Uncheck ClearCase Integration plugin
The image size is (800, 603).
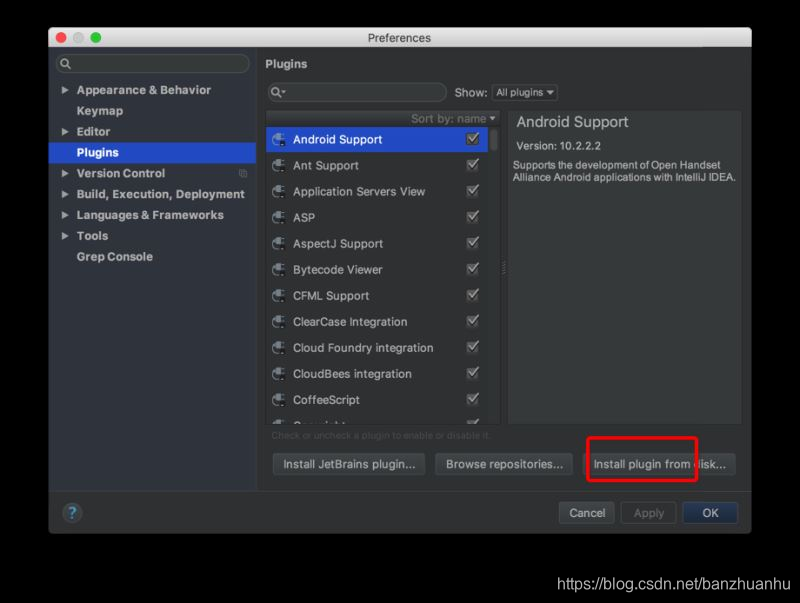click(472, 321)
